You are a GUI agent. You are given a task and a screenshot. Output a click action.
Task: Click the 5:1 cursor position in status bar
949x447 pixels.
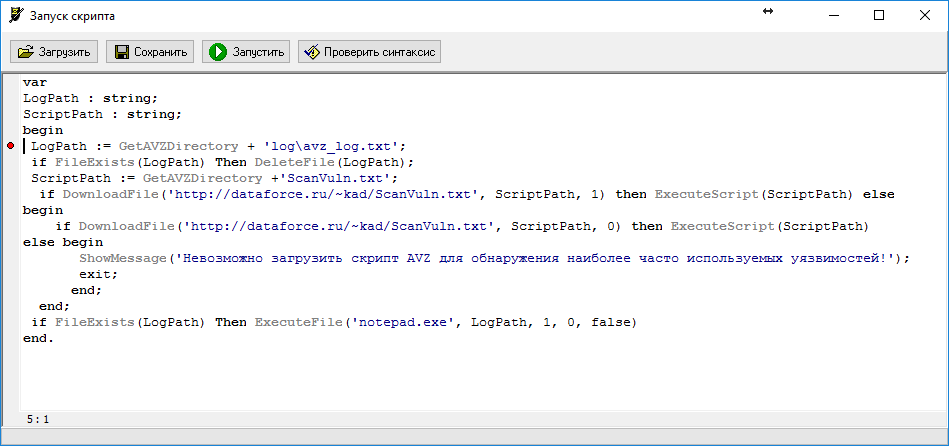tap(37, 418)
